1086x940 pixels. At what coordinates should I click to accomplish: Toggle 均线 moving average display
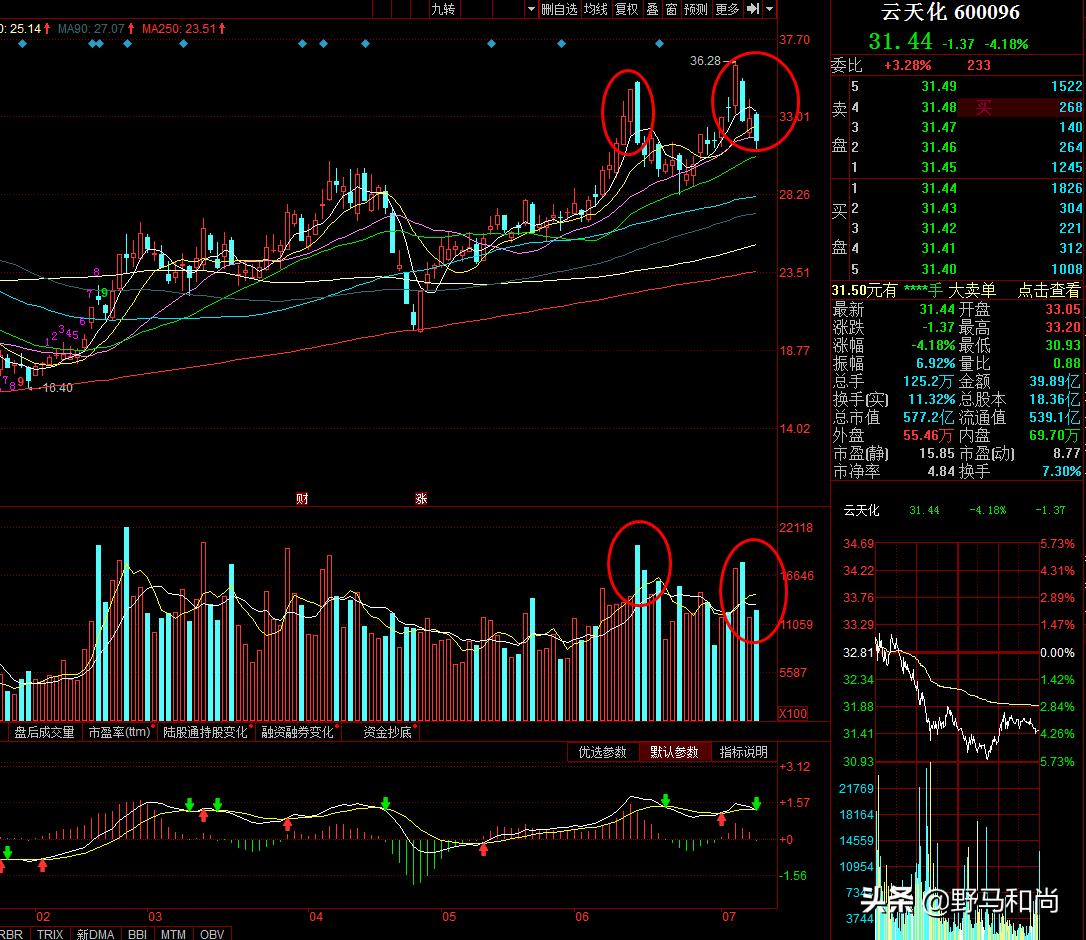pyautogui.click(x=596, y=9)
